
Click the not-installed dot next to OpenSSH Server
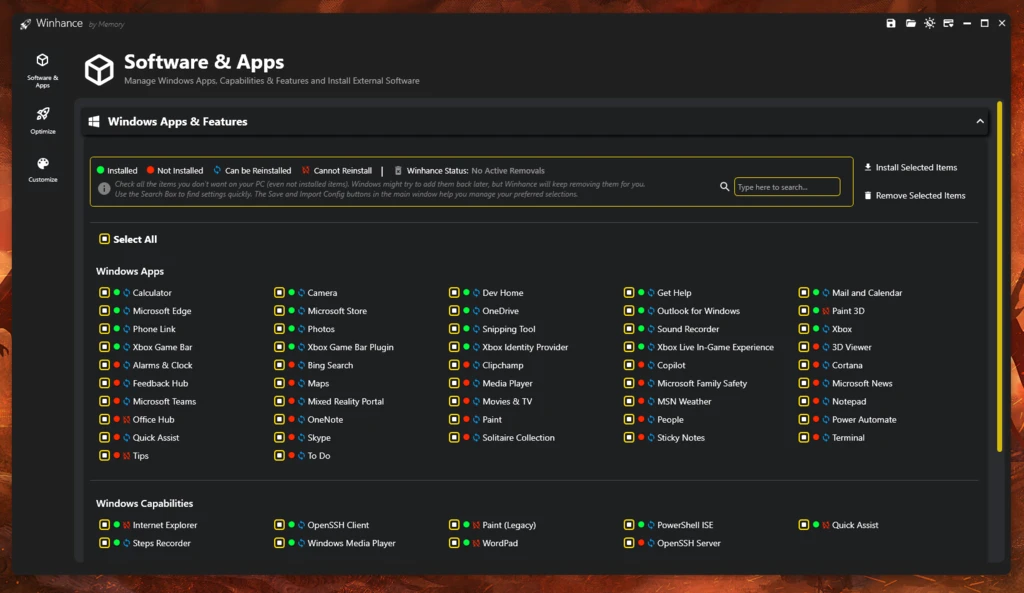click(x=641, y=543)
